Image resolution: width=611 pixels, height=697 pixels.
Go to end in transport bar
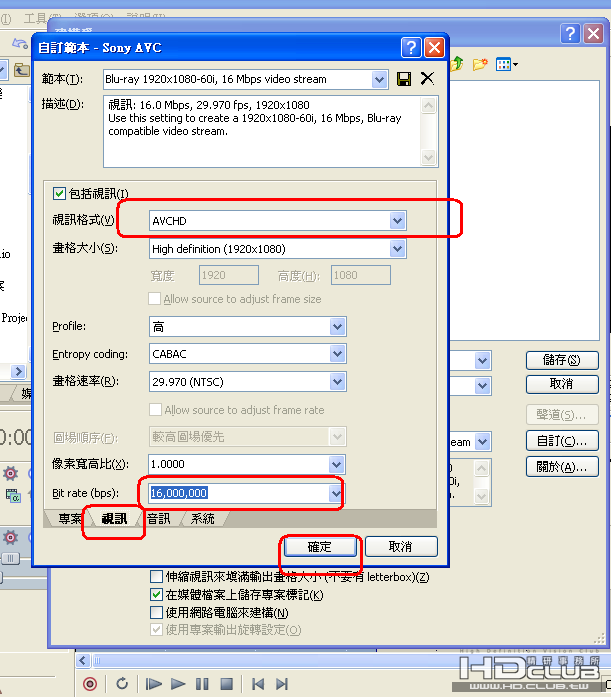282,684
